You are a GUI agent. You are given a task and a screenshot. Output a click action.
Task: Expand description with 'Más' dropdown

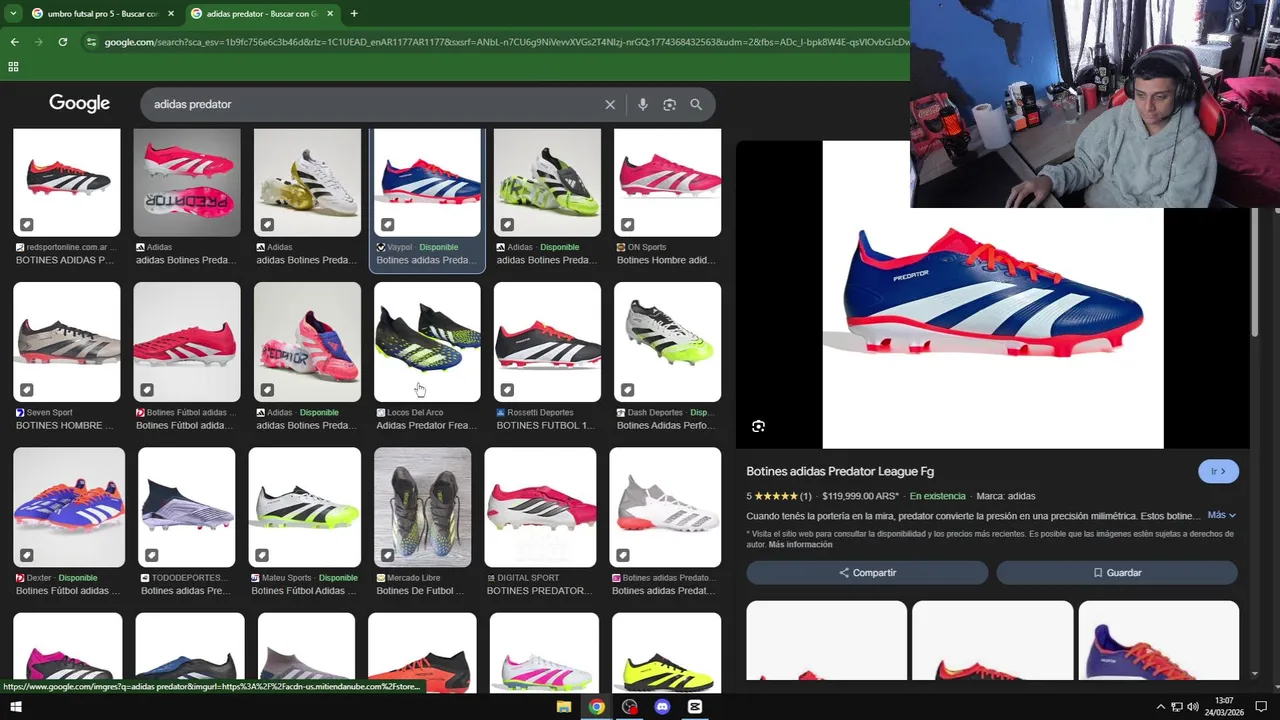[x=1222, y=515]
